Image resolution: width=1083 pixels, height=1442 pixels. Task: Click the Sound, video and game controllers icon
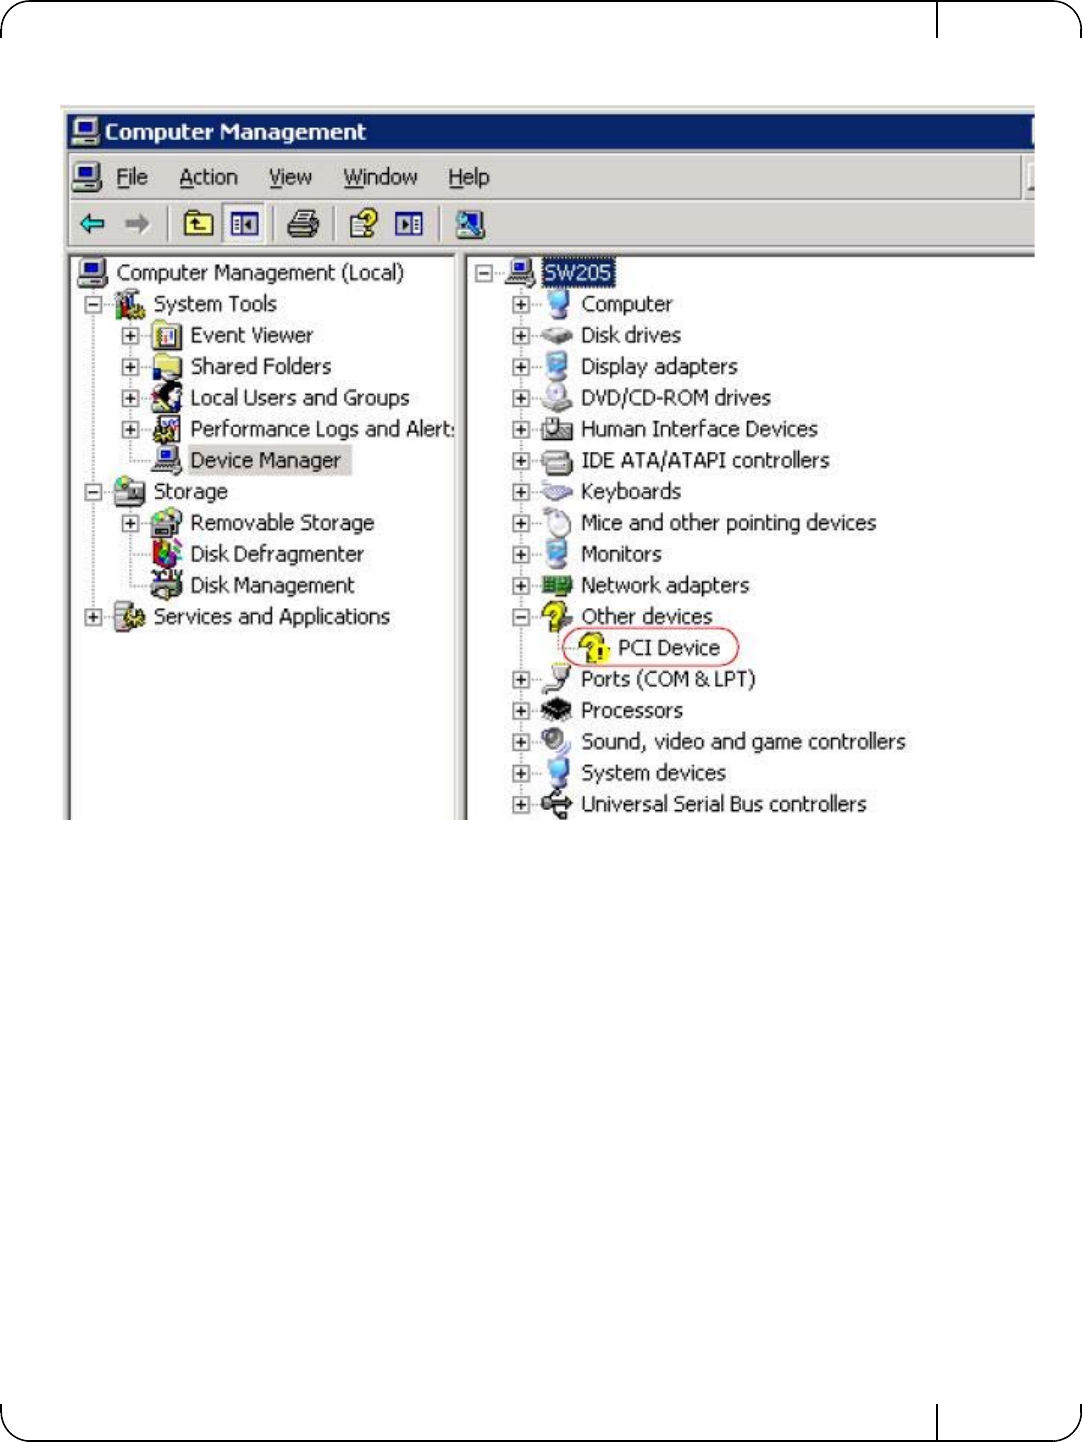pyautogui.click(x=556, y=741)
